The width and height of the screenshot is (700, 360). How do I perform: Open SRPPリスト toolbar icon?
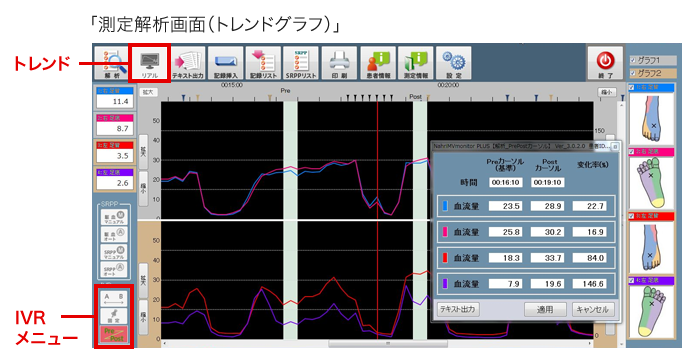pyautogui.click(x=301, y=63)
